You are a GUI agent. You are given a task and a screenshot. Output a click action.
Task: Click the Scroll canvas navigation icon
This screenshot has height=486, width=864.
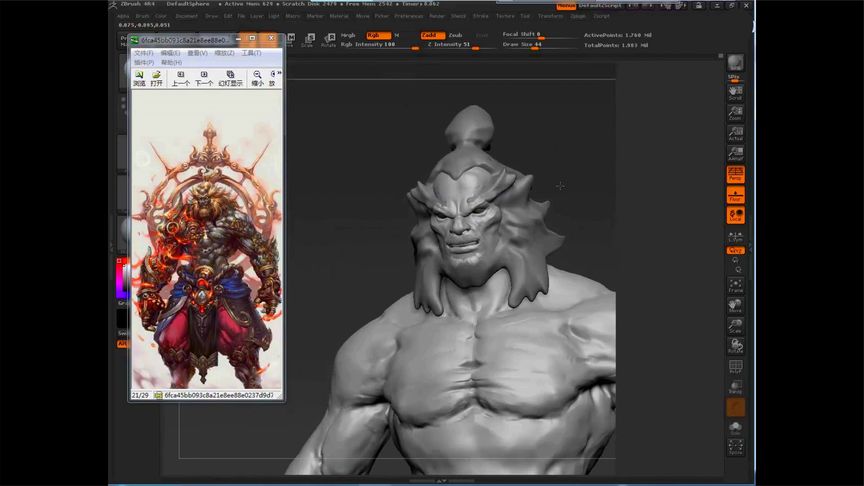point(735,93)
